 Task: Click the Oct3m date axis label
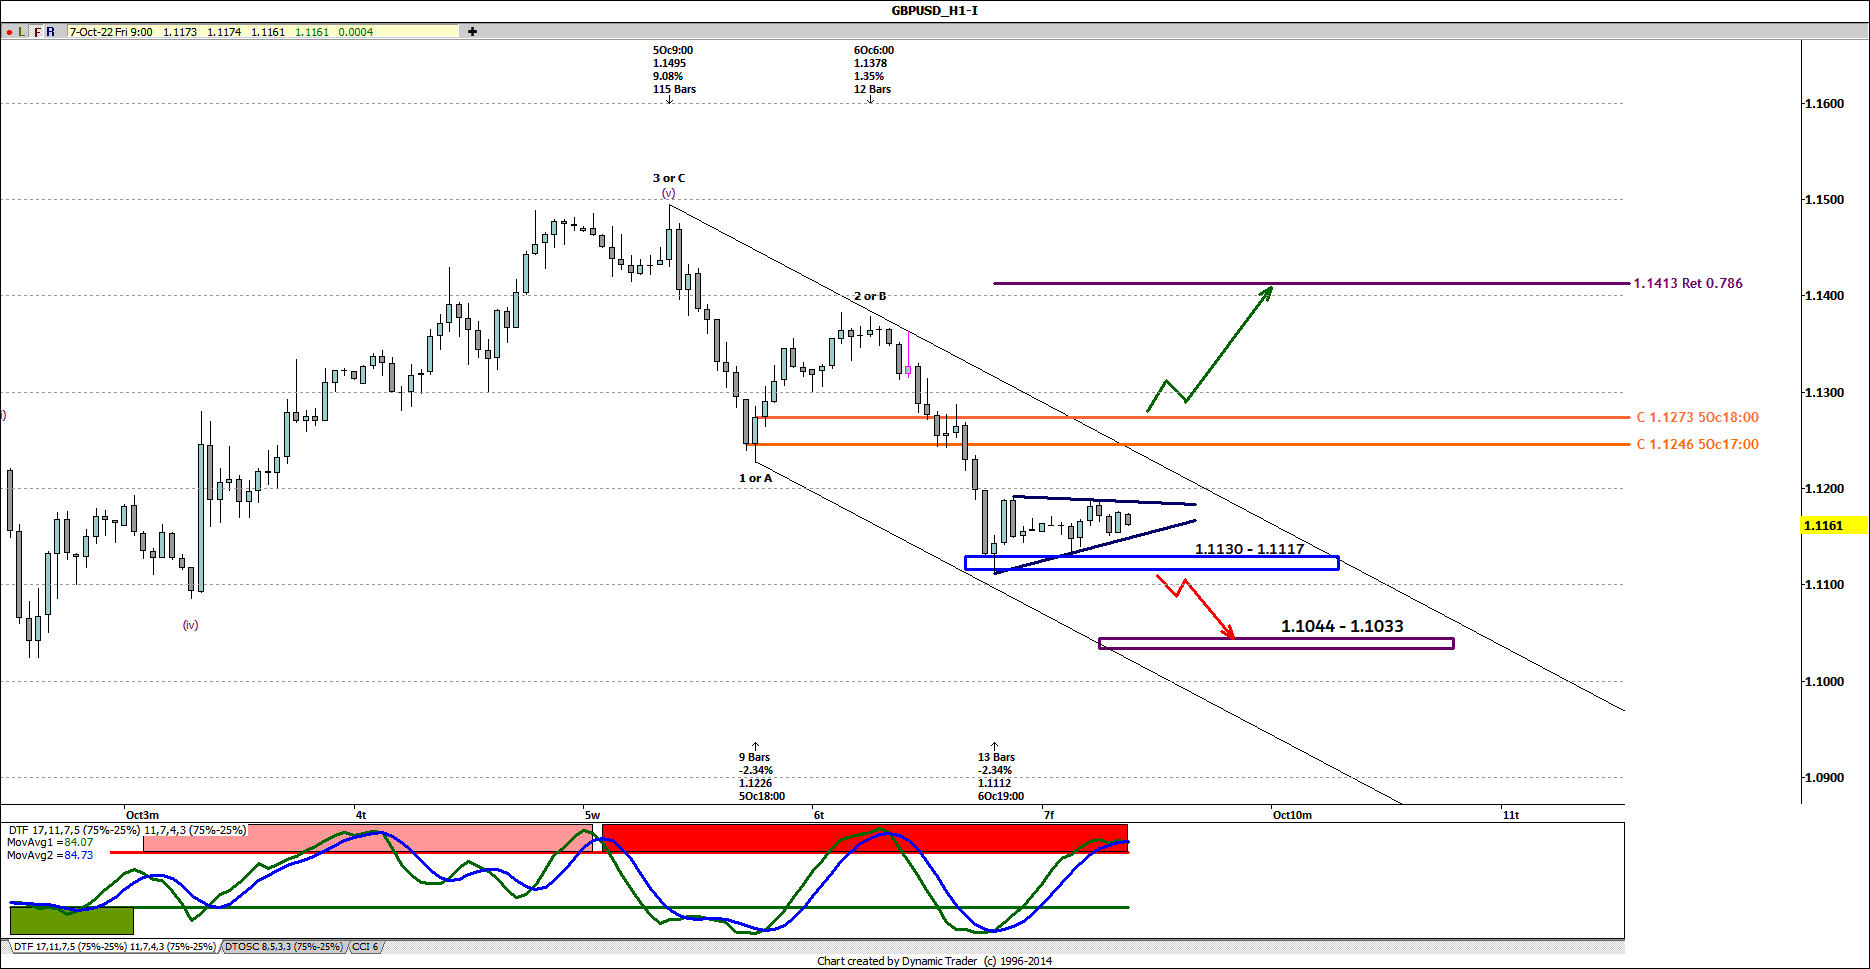[x=142, y=815]
